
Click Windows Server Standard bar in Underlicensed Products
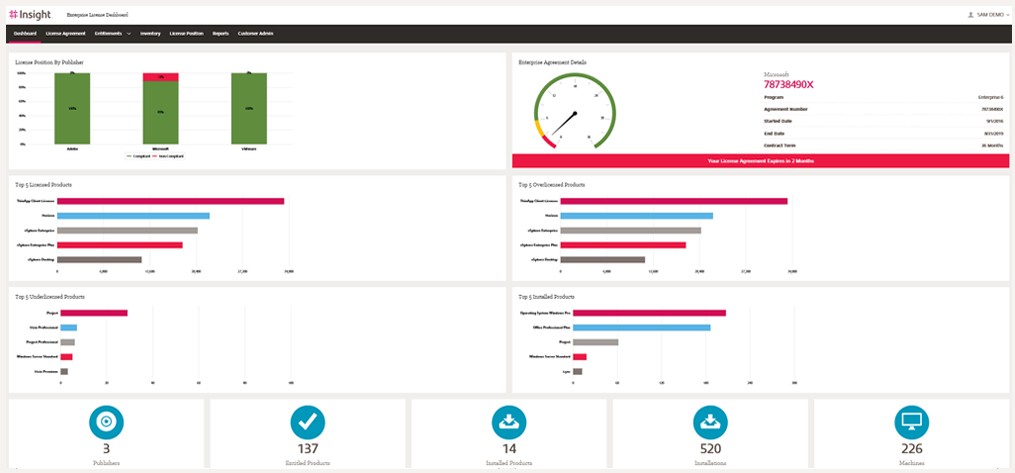point(67,357)
